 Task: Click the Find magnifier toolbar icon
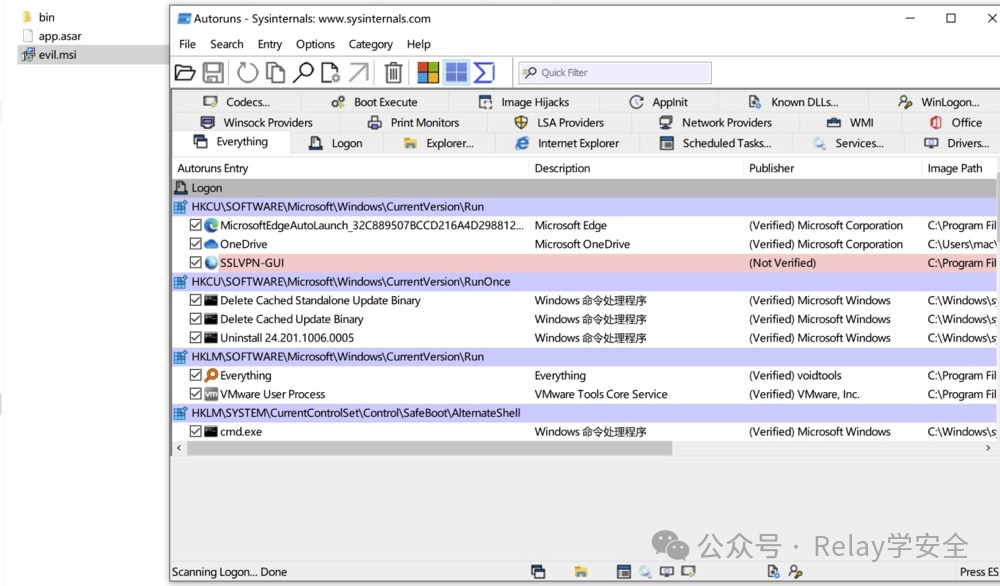(303, 73)
